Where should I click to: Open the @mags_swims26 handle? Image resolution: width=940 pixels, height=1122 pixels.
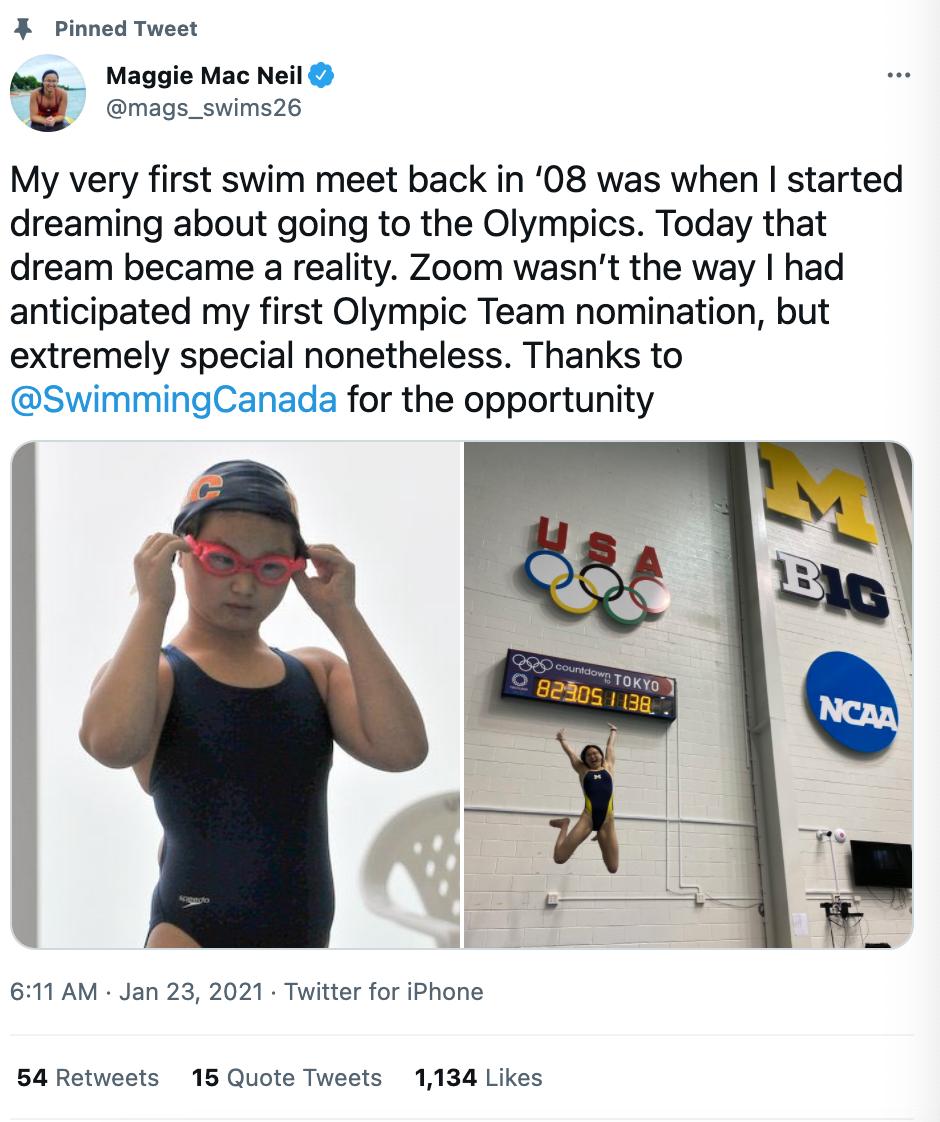204,107
